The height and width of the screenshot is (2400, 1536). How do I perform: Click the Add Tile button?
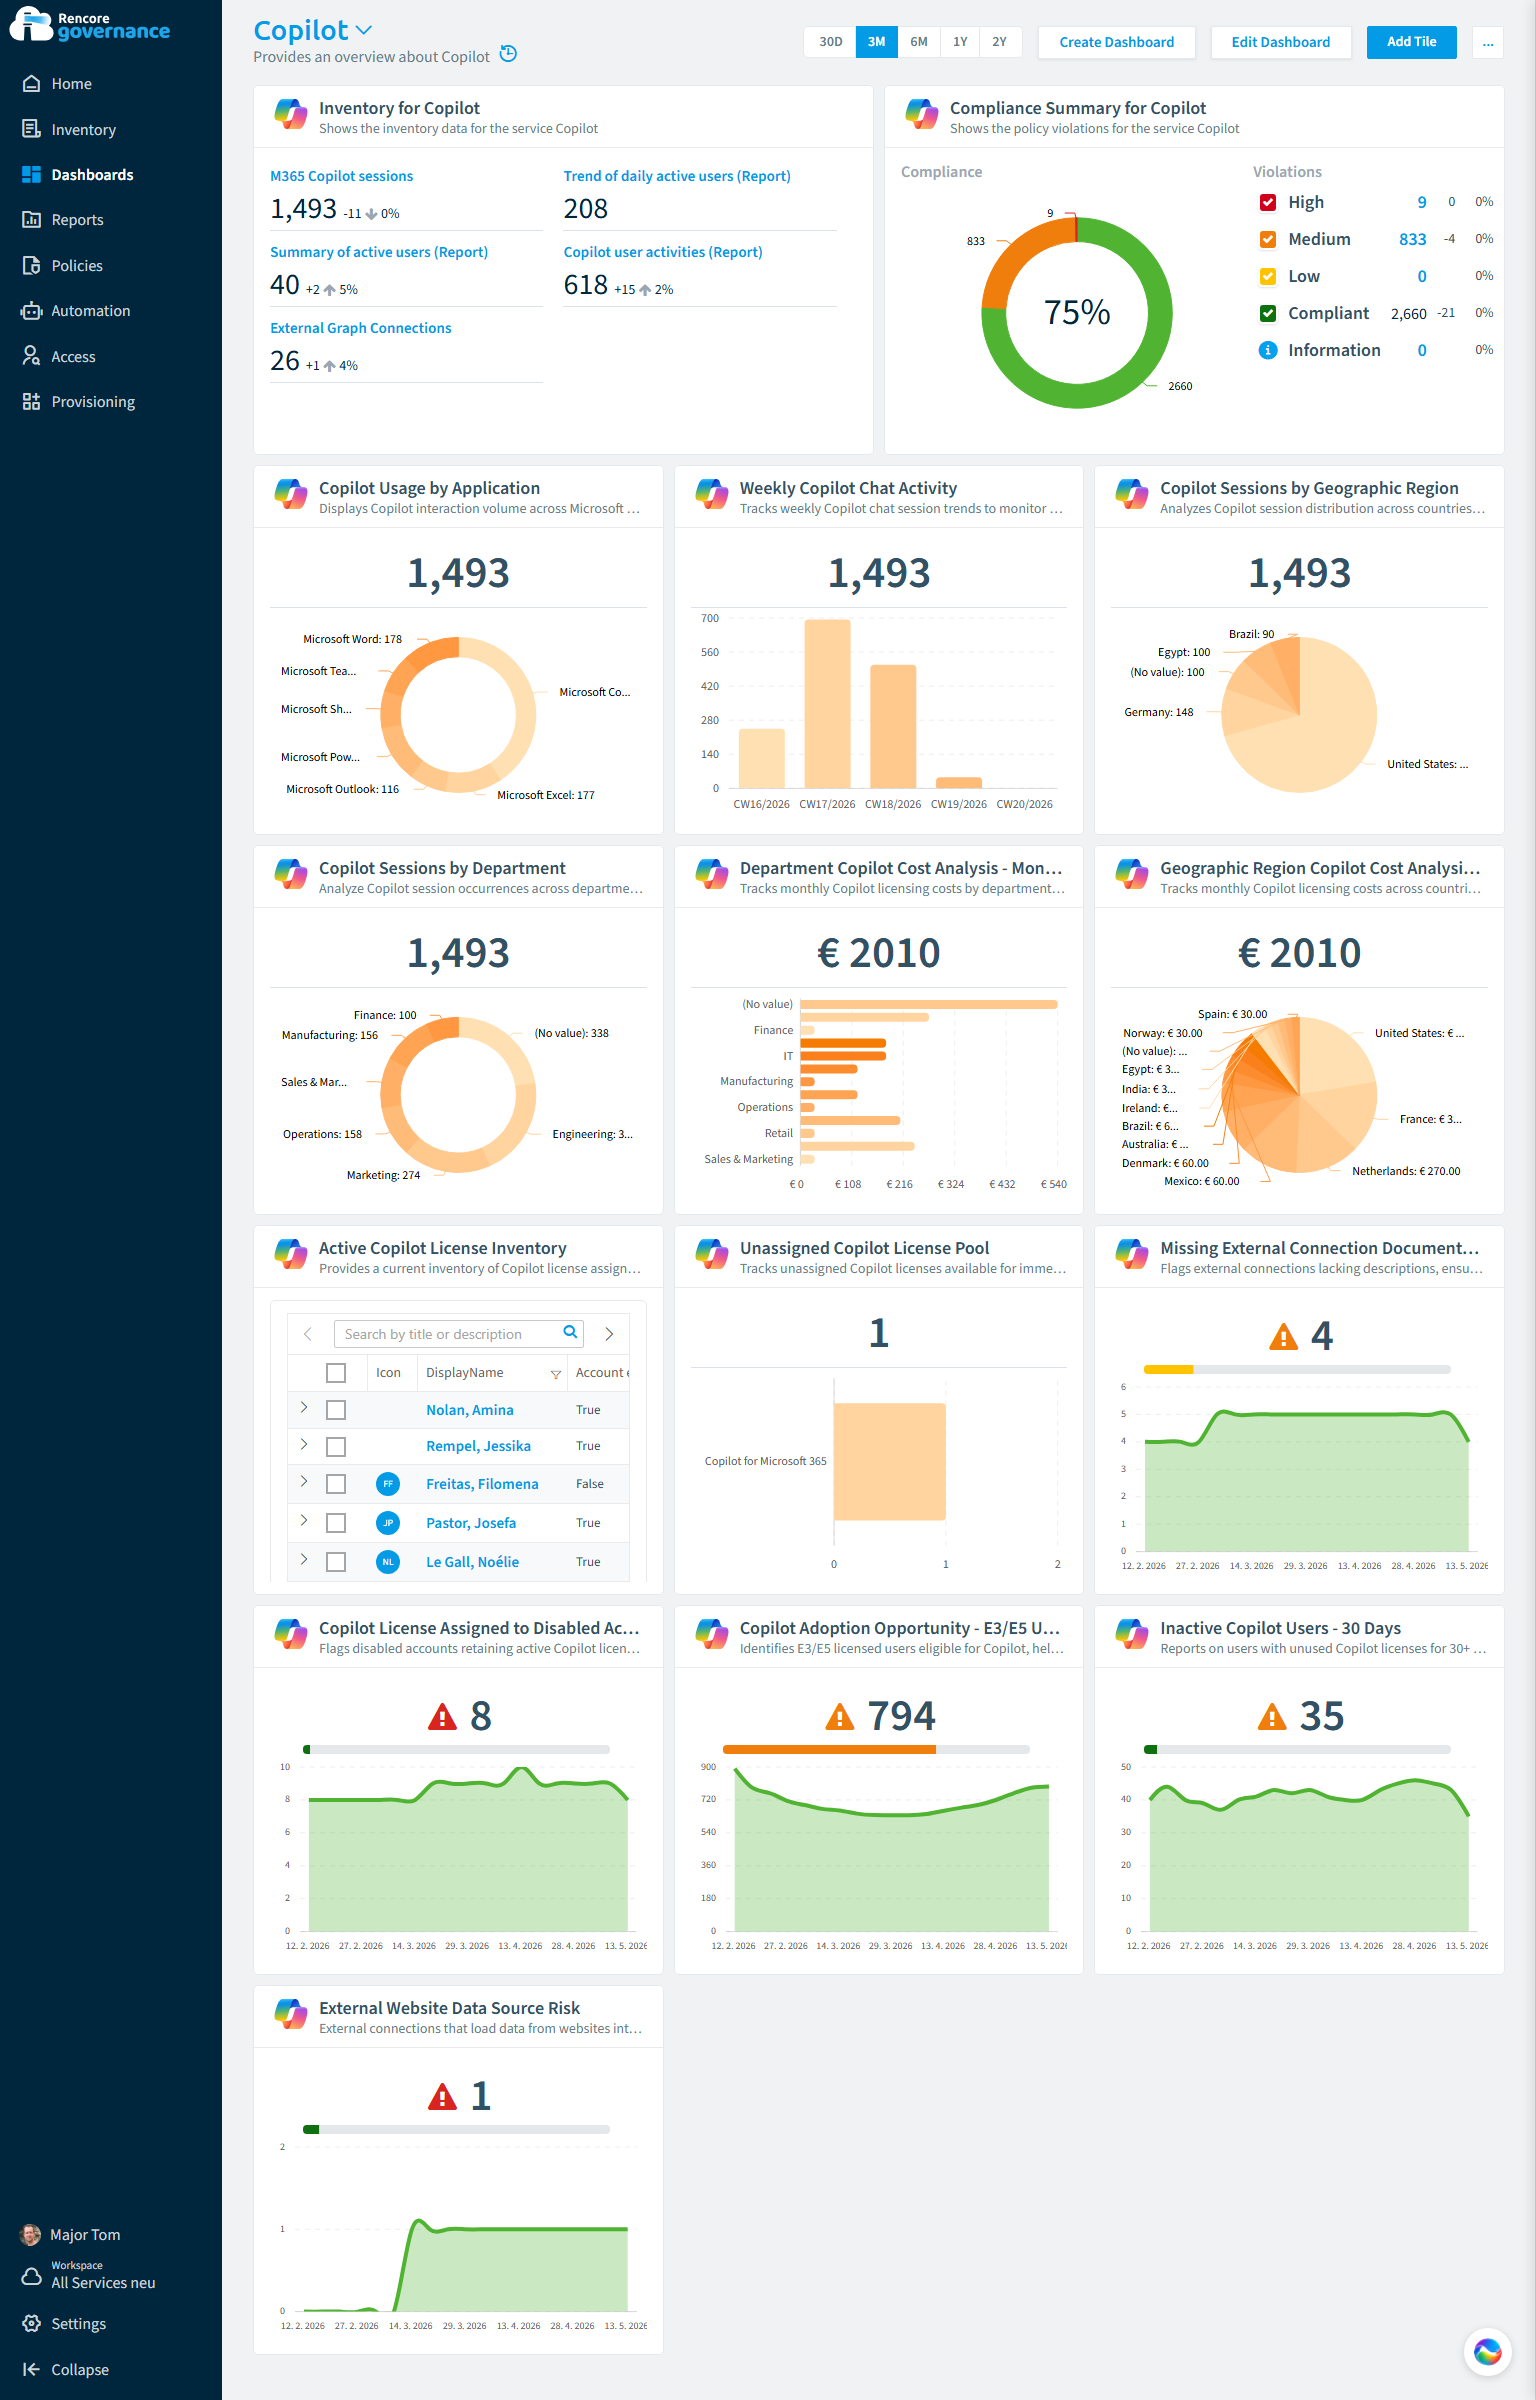pos(1412,42)
